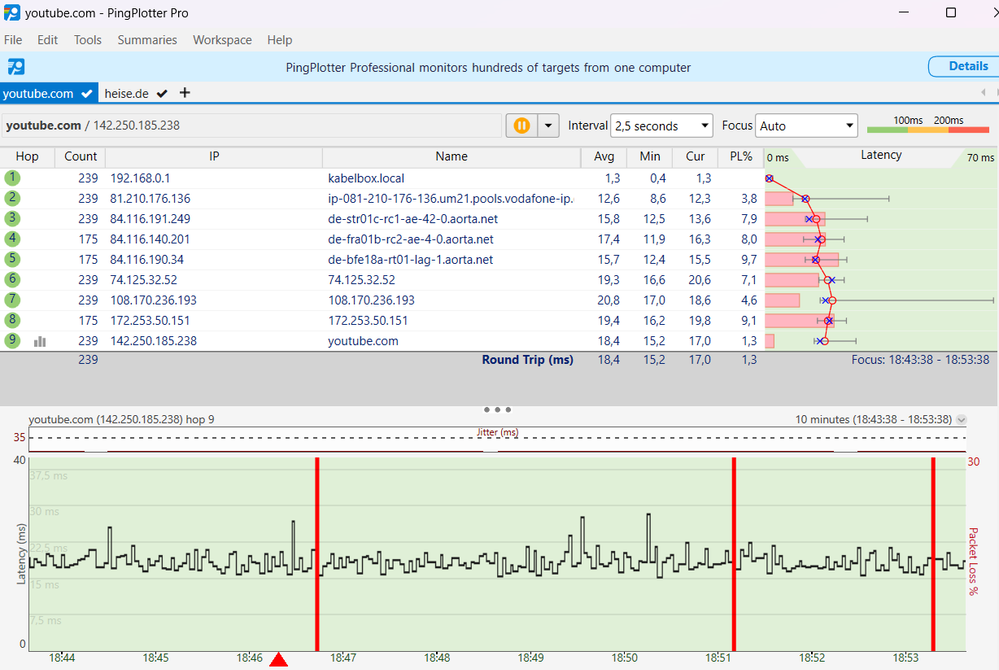Click the Name column header
The height and width of the screenshot is (670, 999).
tap(452, 157)
